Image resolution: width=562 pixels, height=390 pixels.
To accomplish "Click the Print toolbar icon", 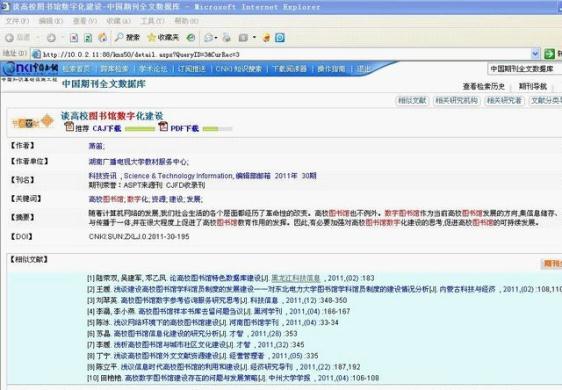I will [227, 37].
